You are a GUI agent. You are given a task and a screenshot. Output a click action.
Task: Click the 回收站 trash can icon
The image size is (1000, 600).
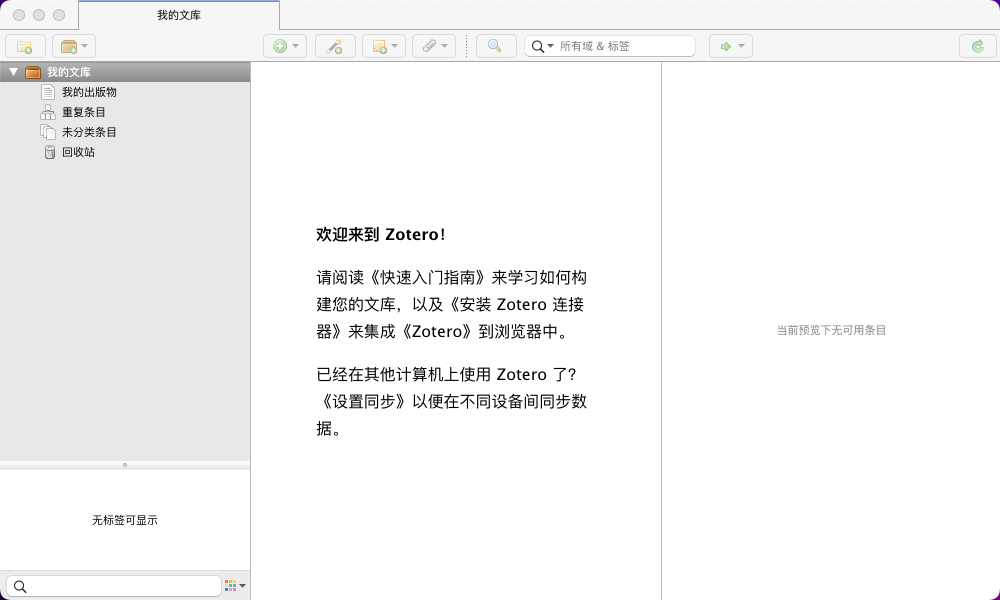[x=50, y=152]
